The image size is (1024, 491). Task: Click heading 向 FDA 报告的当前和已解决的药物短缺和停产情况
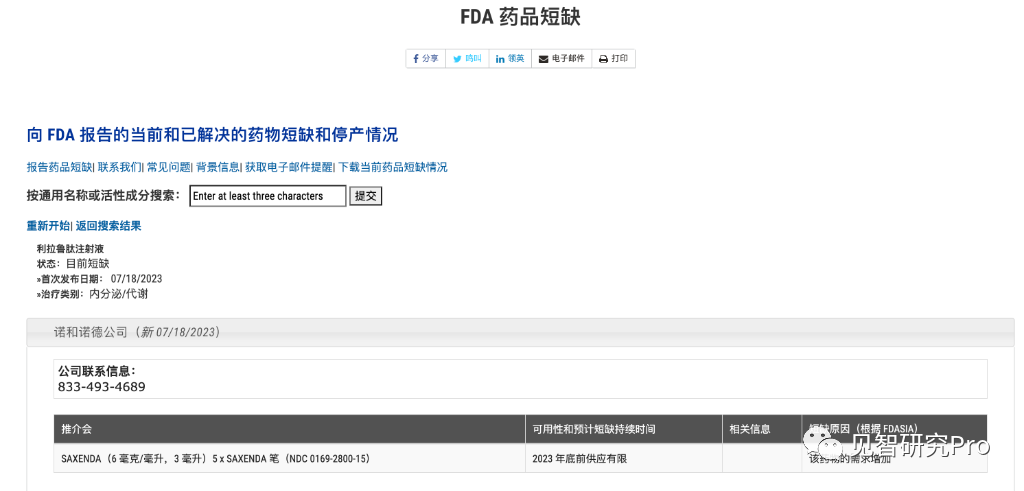point(212,135)
